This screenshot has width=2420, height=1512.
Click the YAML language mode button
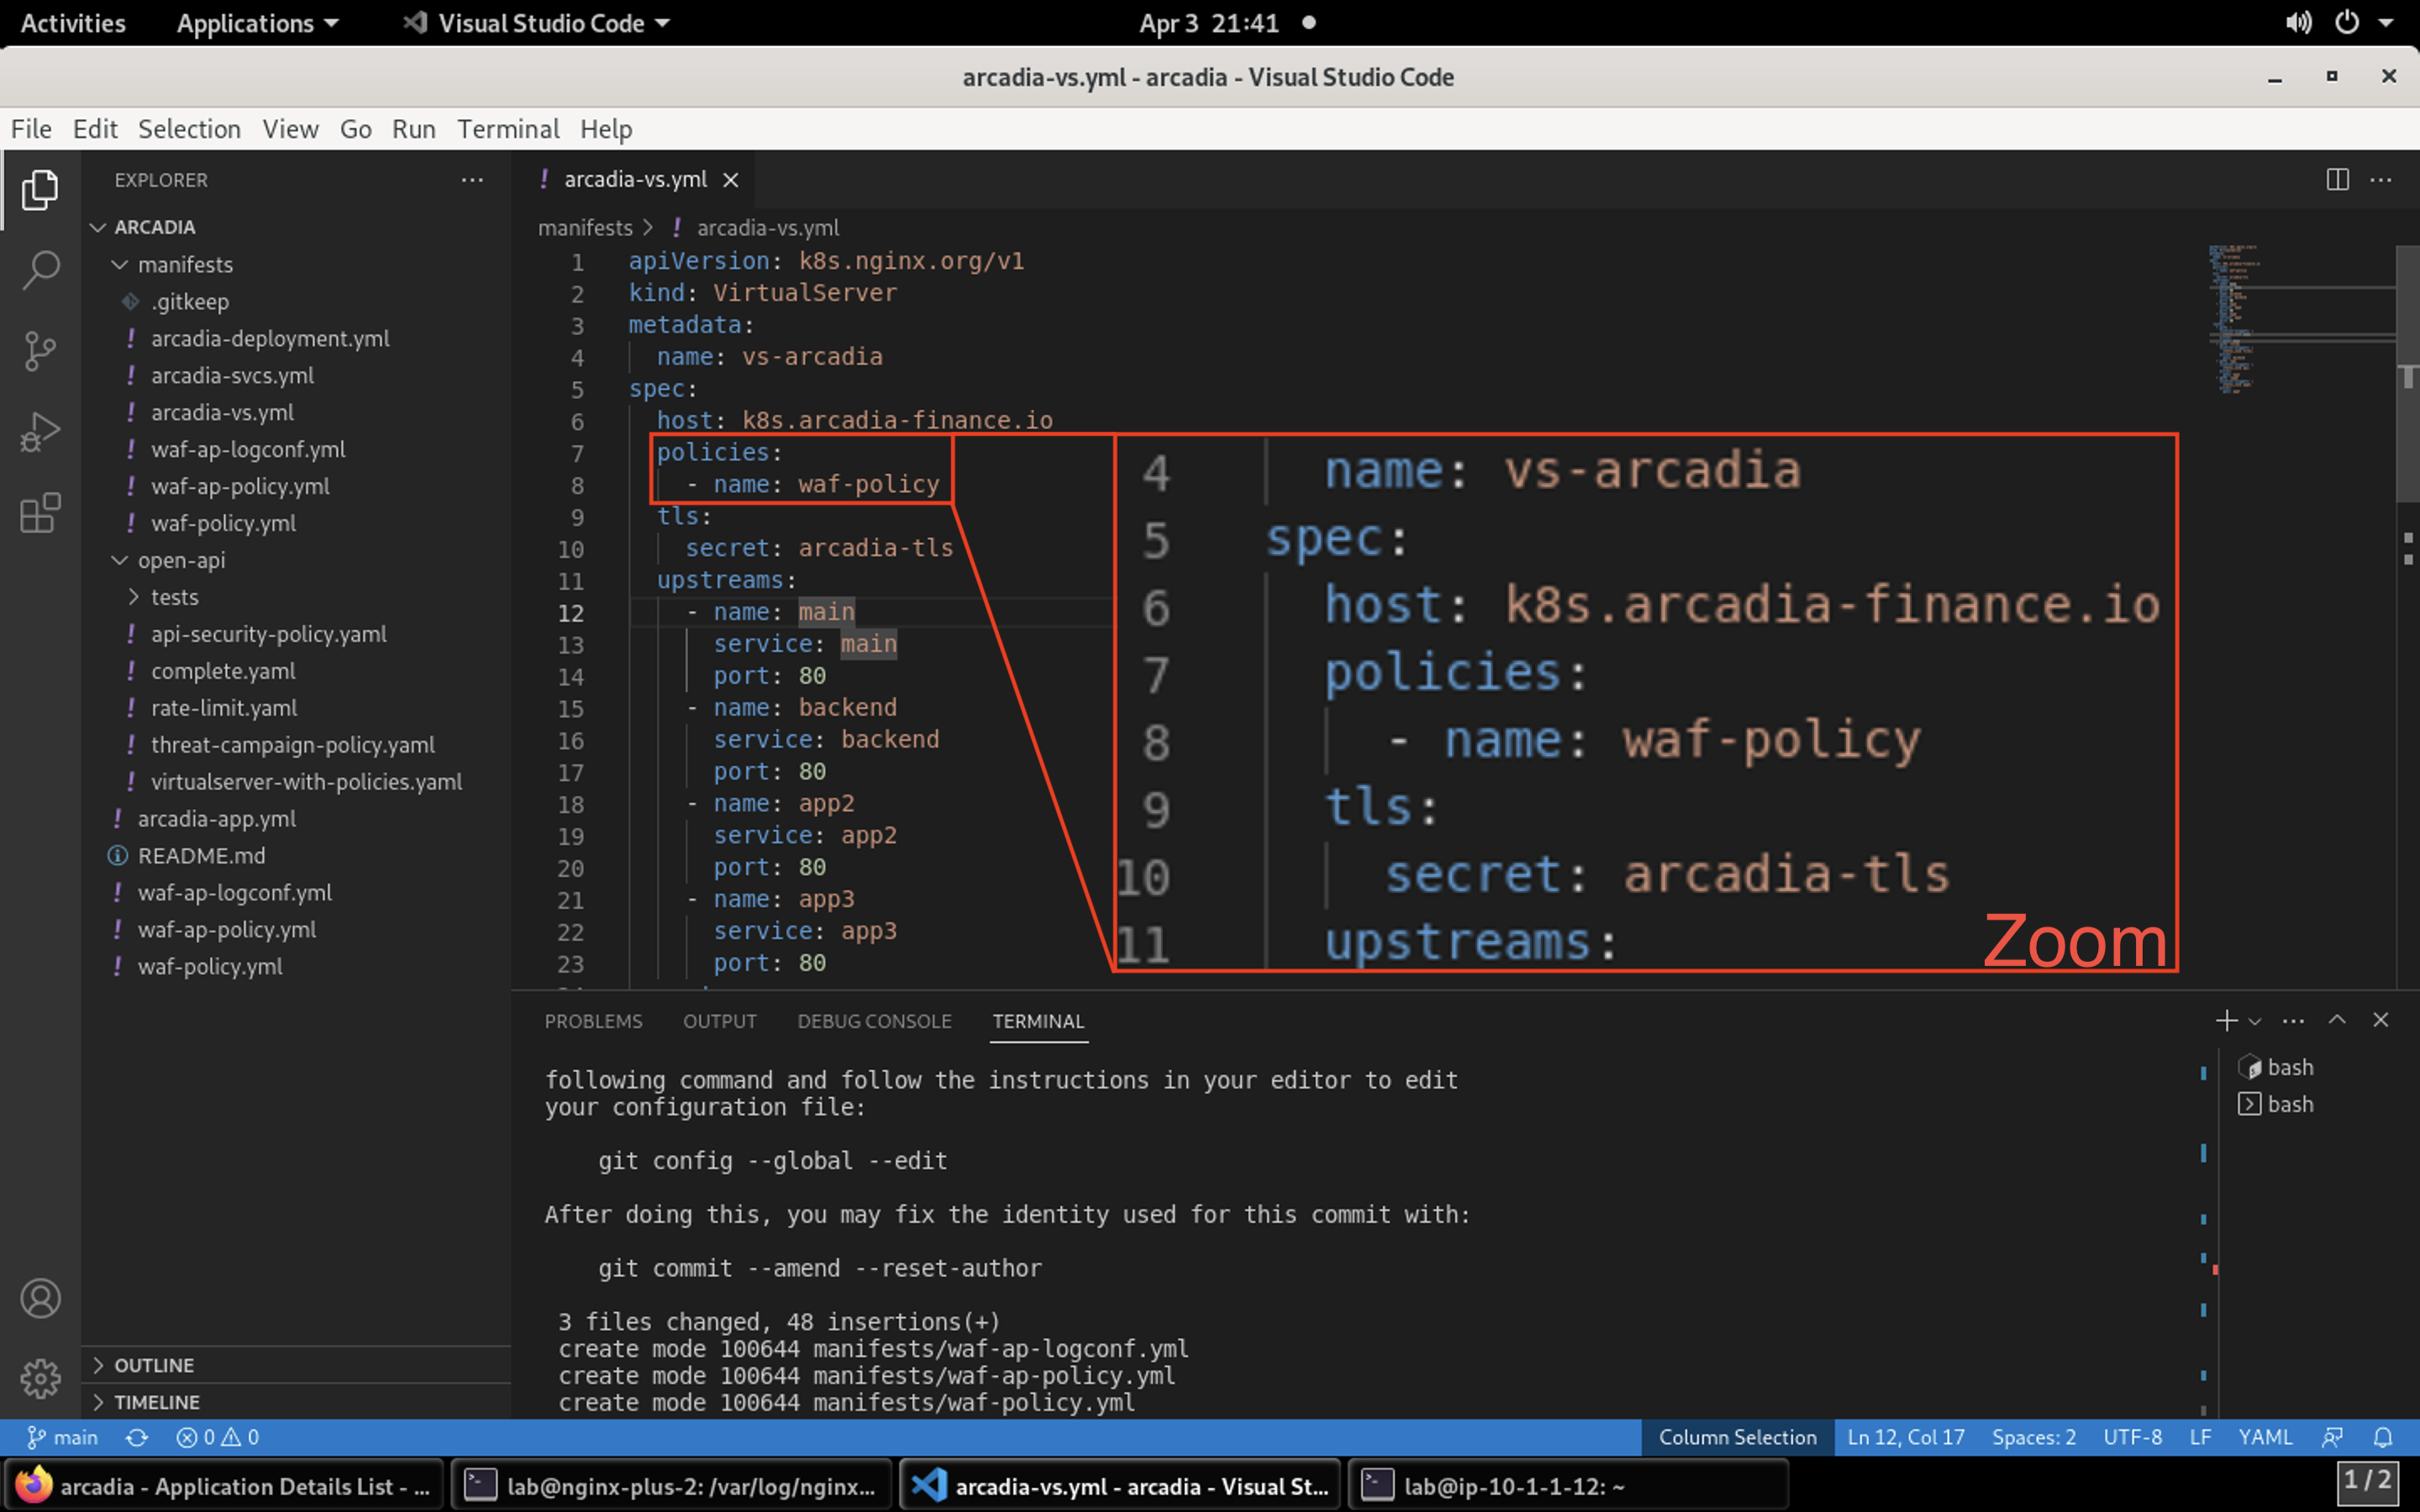click(x=2265, y=1437)
